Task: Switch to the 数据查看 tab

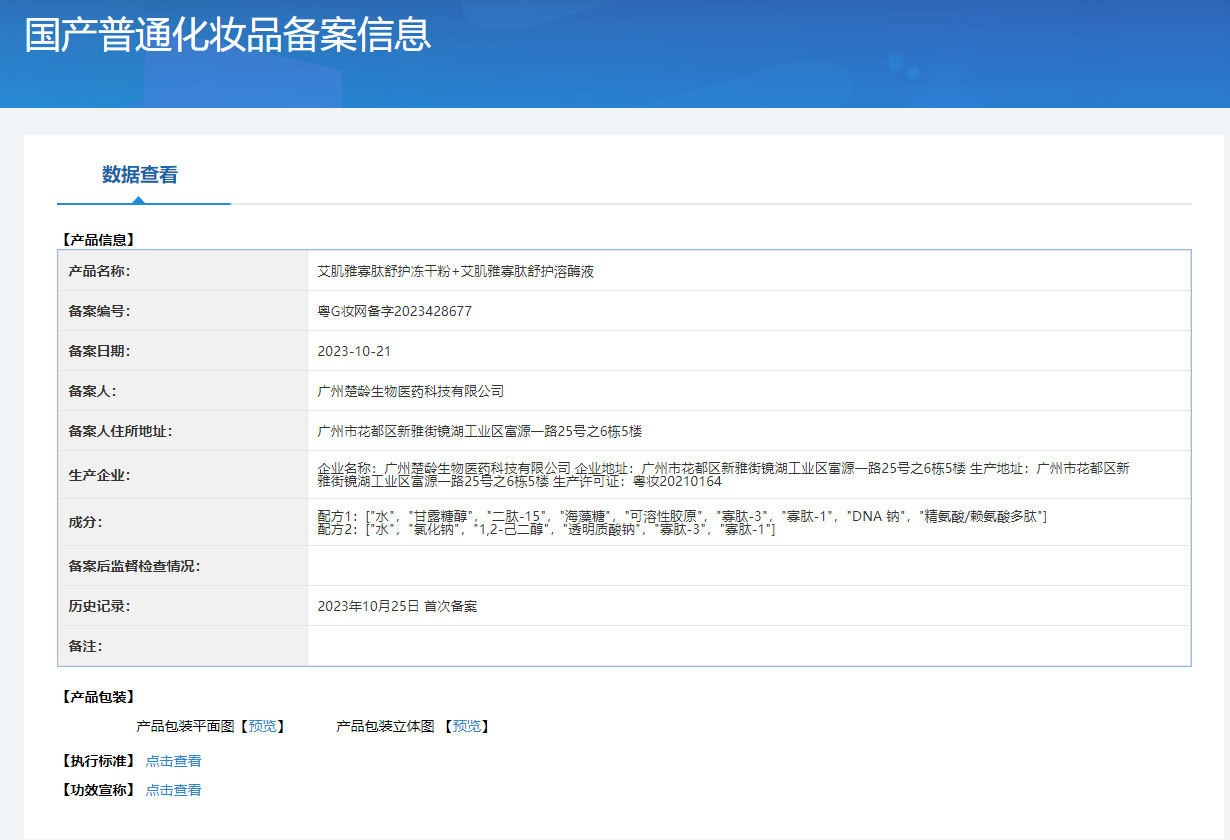Action: [140, 175]
